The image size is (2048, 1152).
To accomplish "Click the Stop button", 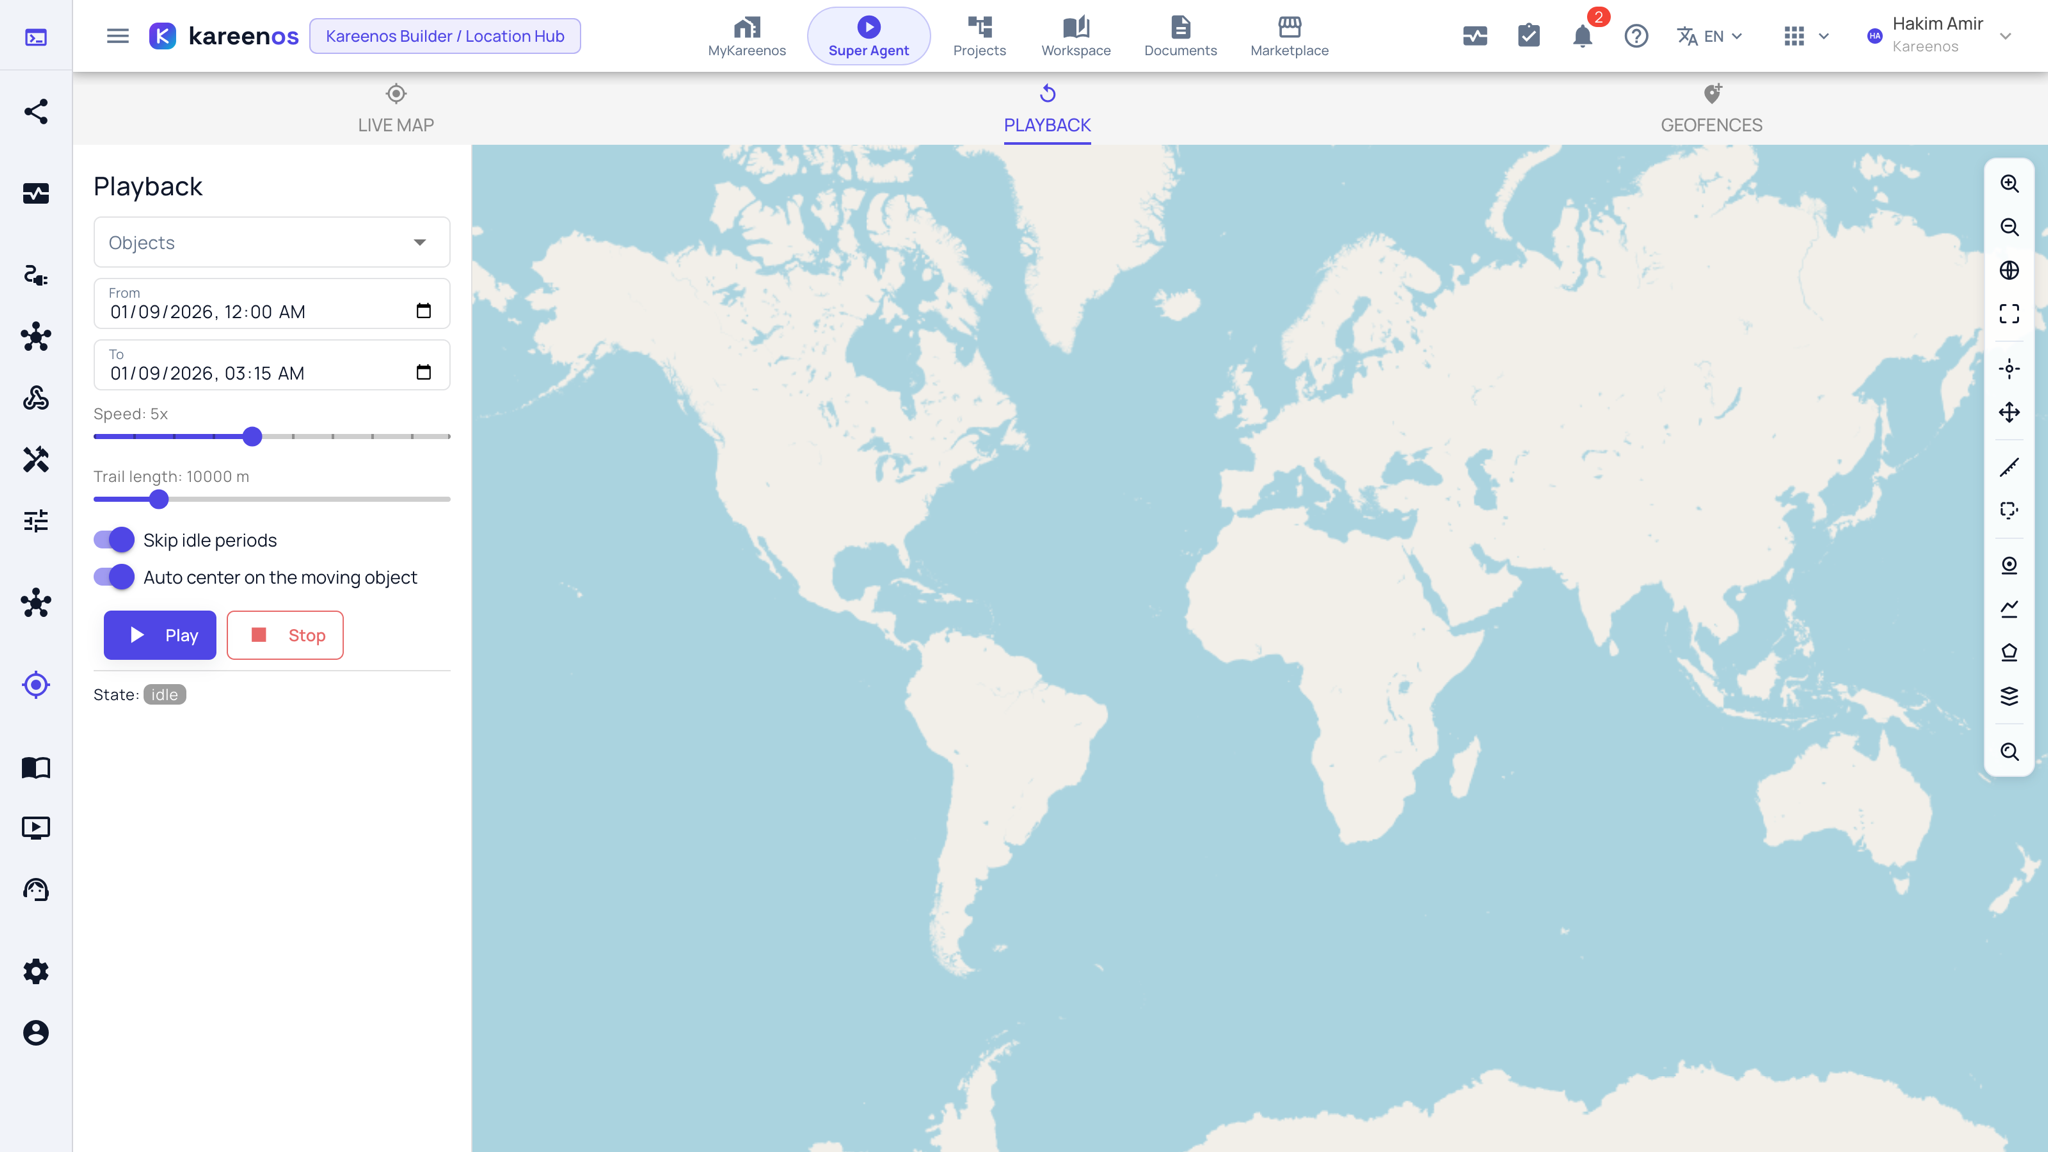I will tap(285, 635).
